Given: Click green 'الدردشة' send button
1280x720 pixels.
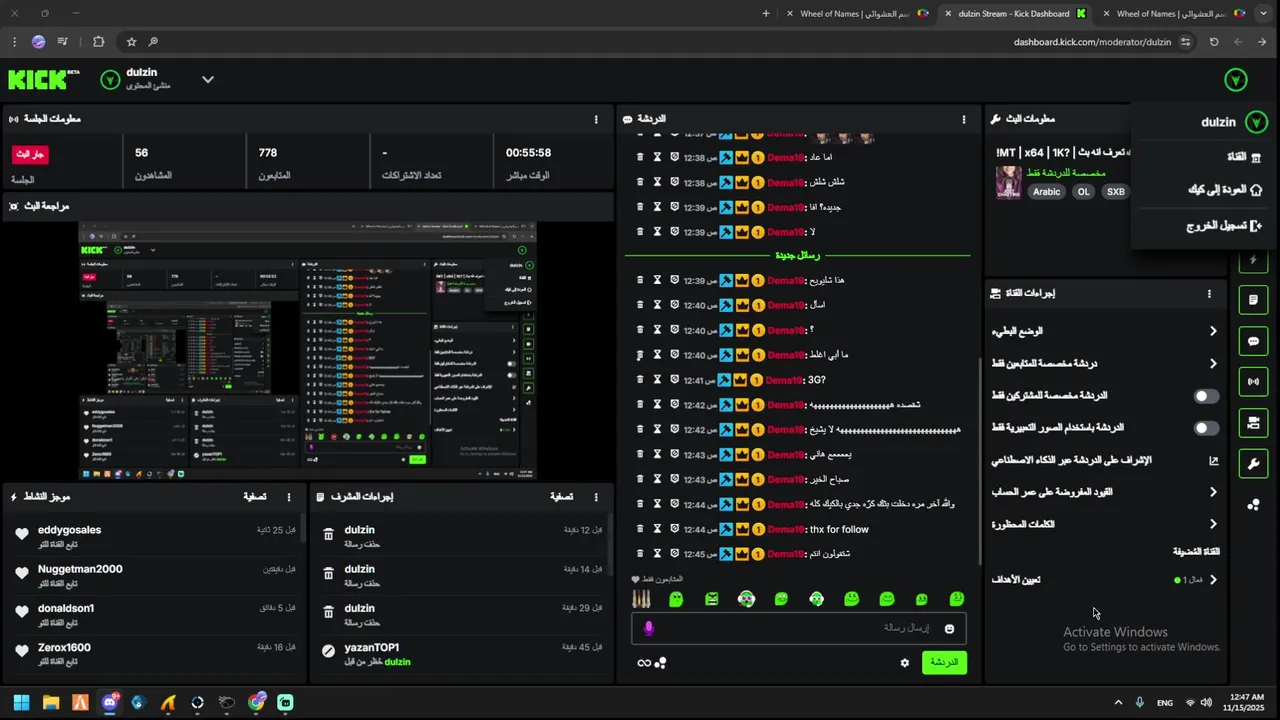Looking at the screenshot, I should [x=944, y=662].
